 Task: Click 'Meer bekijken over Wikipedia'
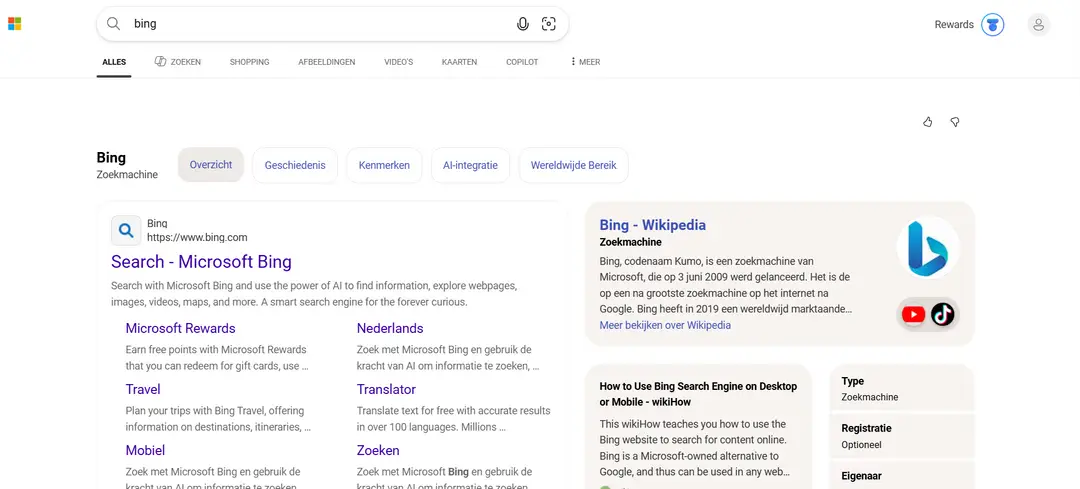click(x=665, y=325)
